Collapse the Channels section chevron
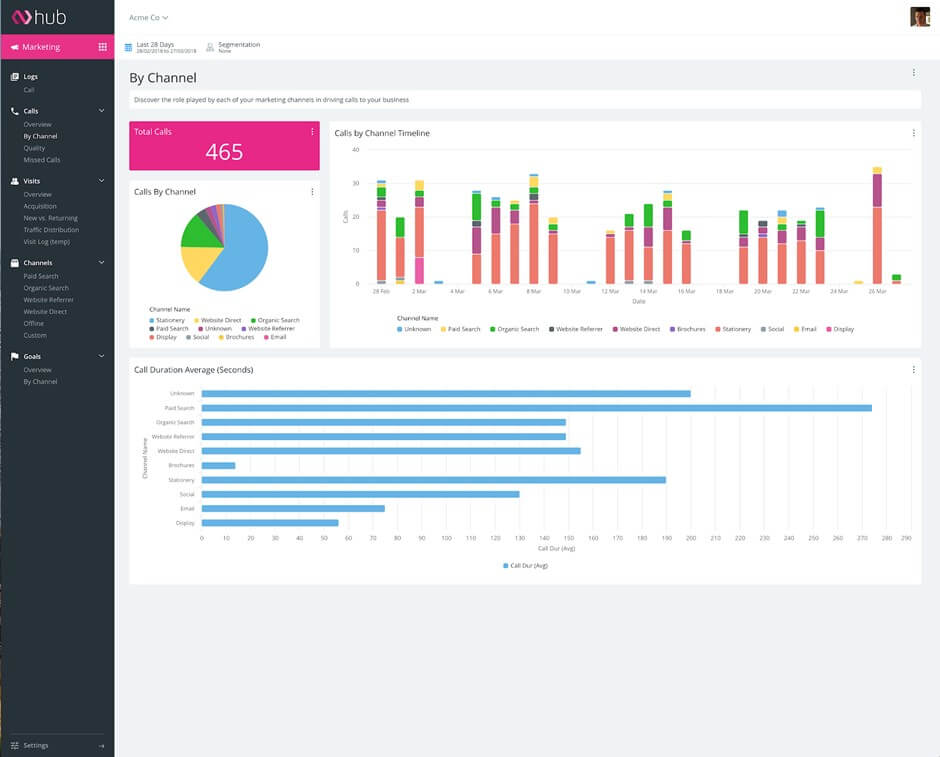Image resolution: width=940 pixels, height=757 pixels. pyautogui.click(x=101, y=263)
